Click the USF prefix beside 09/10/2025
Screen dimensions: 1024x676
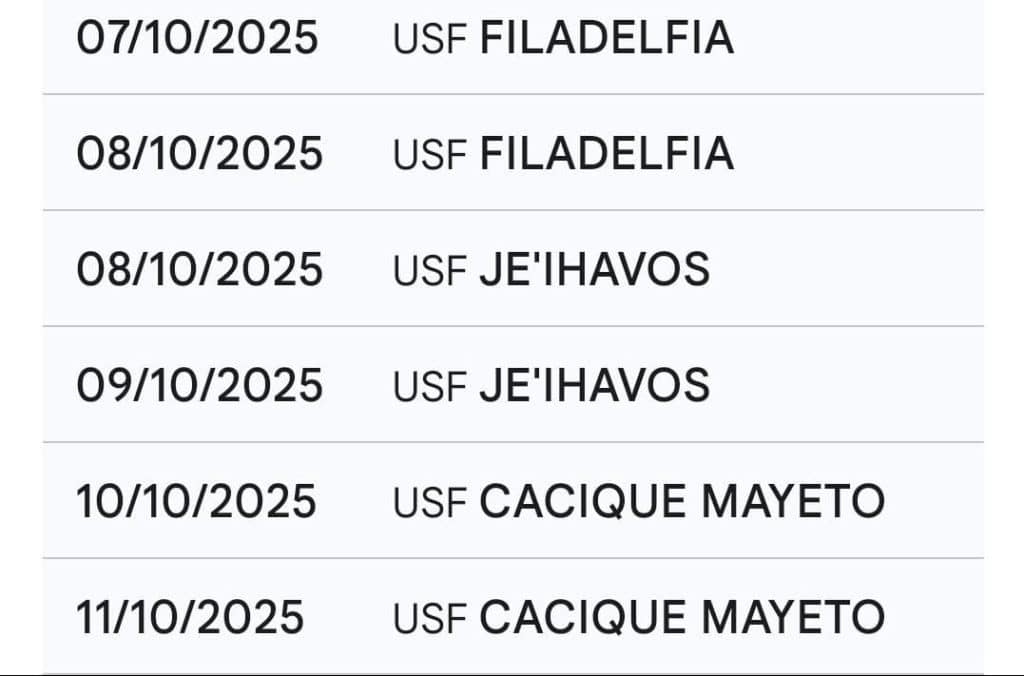430,387
